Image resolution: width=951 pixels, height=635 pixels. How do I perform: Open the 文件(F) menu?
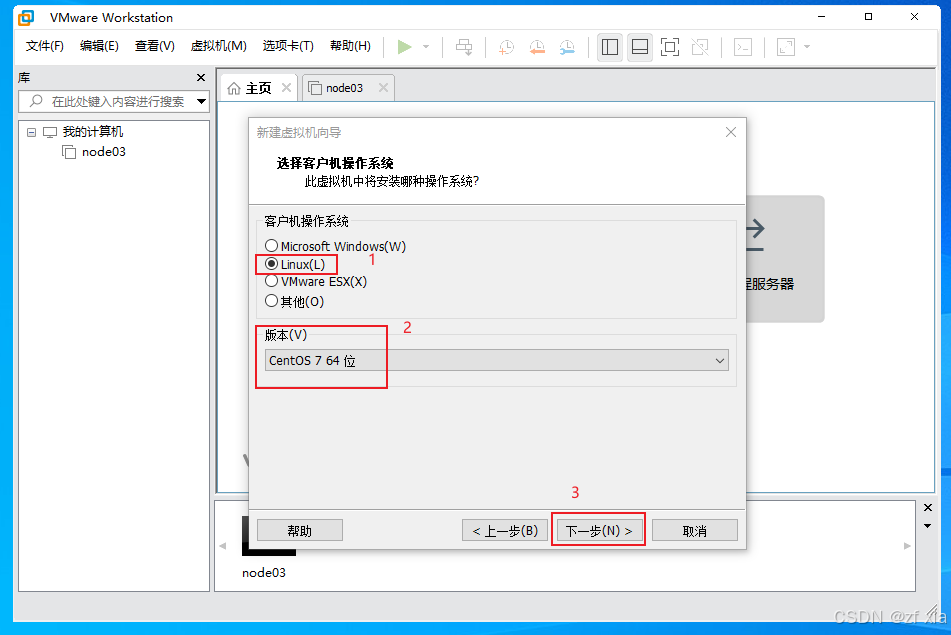pos(44,46)
